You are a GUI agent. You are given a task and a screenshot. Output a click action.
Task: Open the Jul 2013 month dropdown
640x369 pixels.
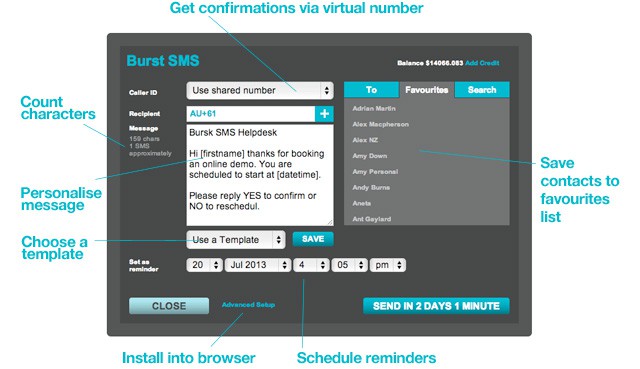(x=258, y=265)
